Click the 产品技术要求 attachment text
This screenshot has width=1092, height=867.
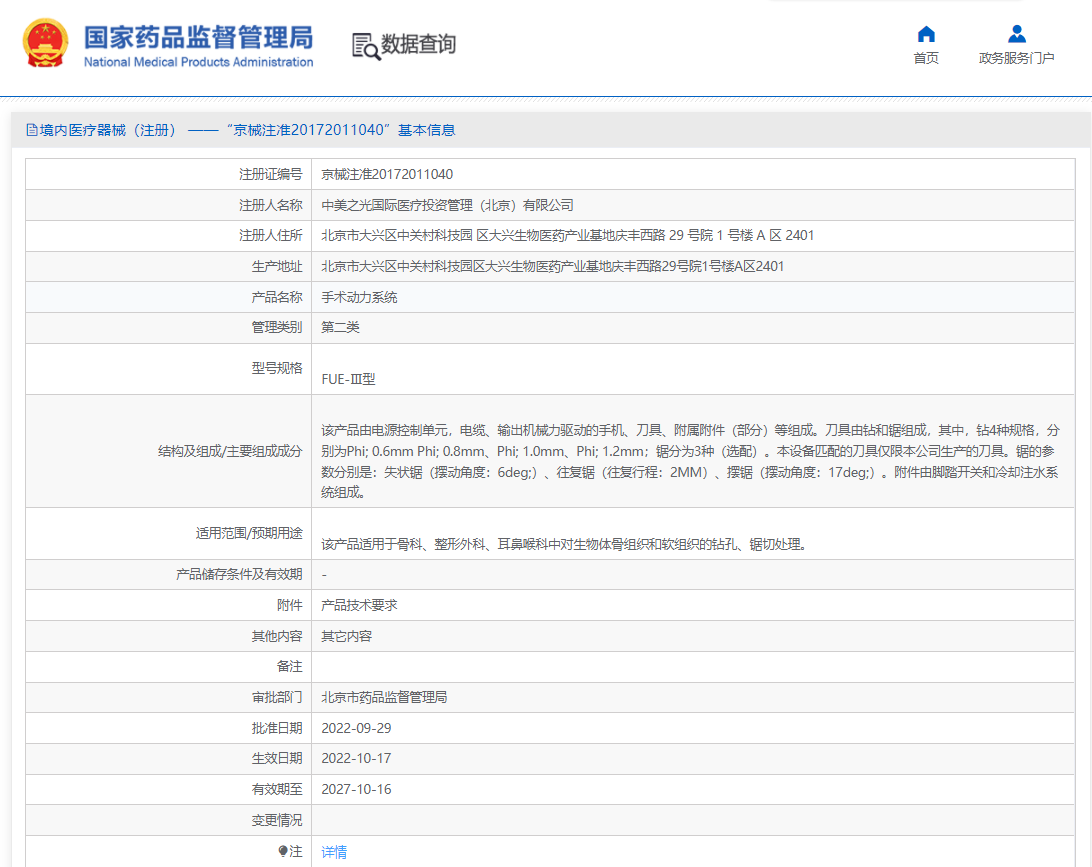click(x=358, y=604)
